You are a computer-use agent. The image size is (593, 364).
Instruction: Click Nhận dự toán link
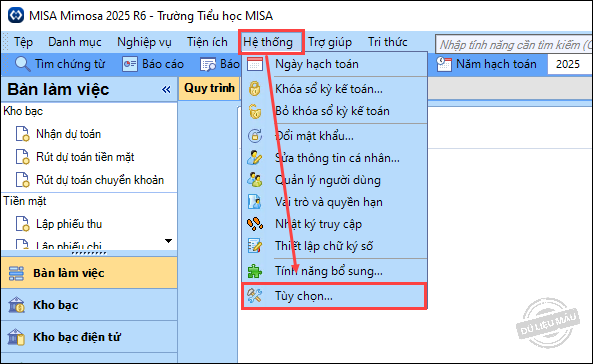click(x=68, y=134)
